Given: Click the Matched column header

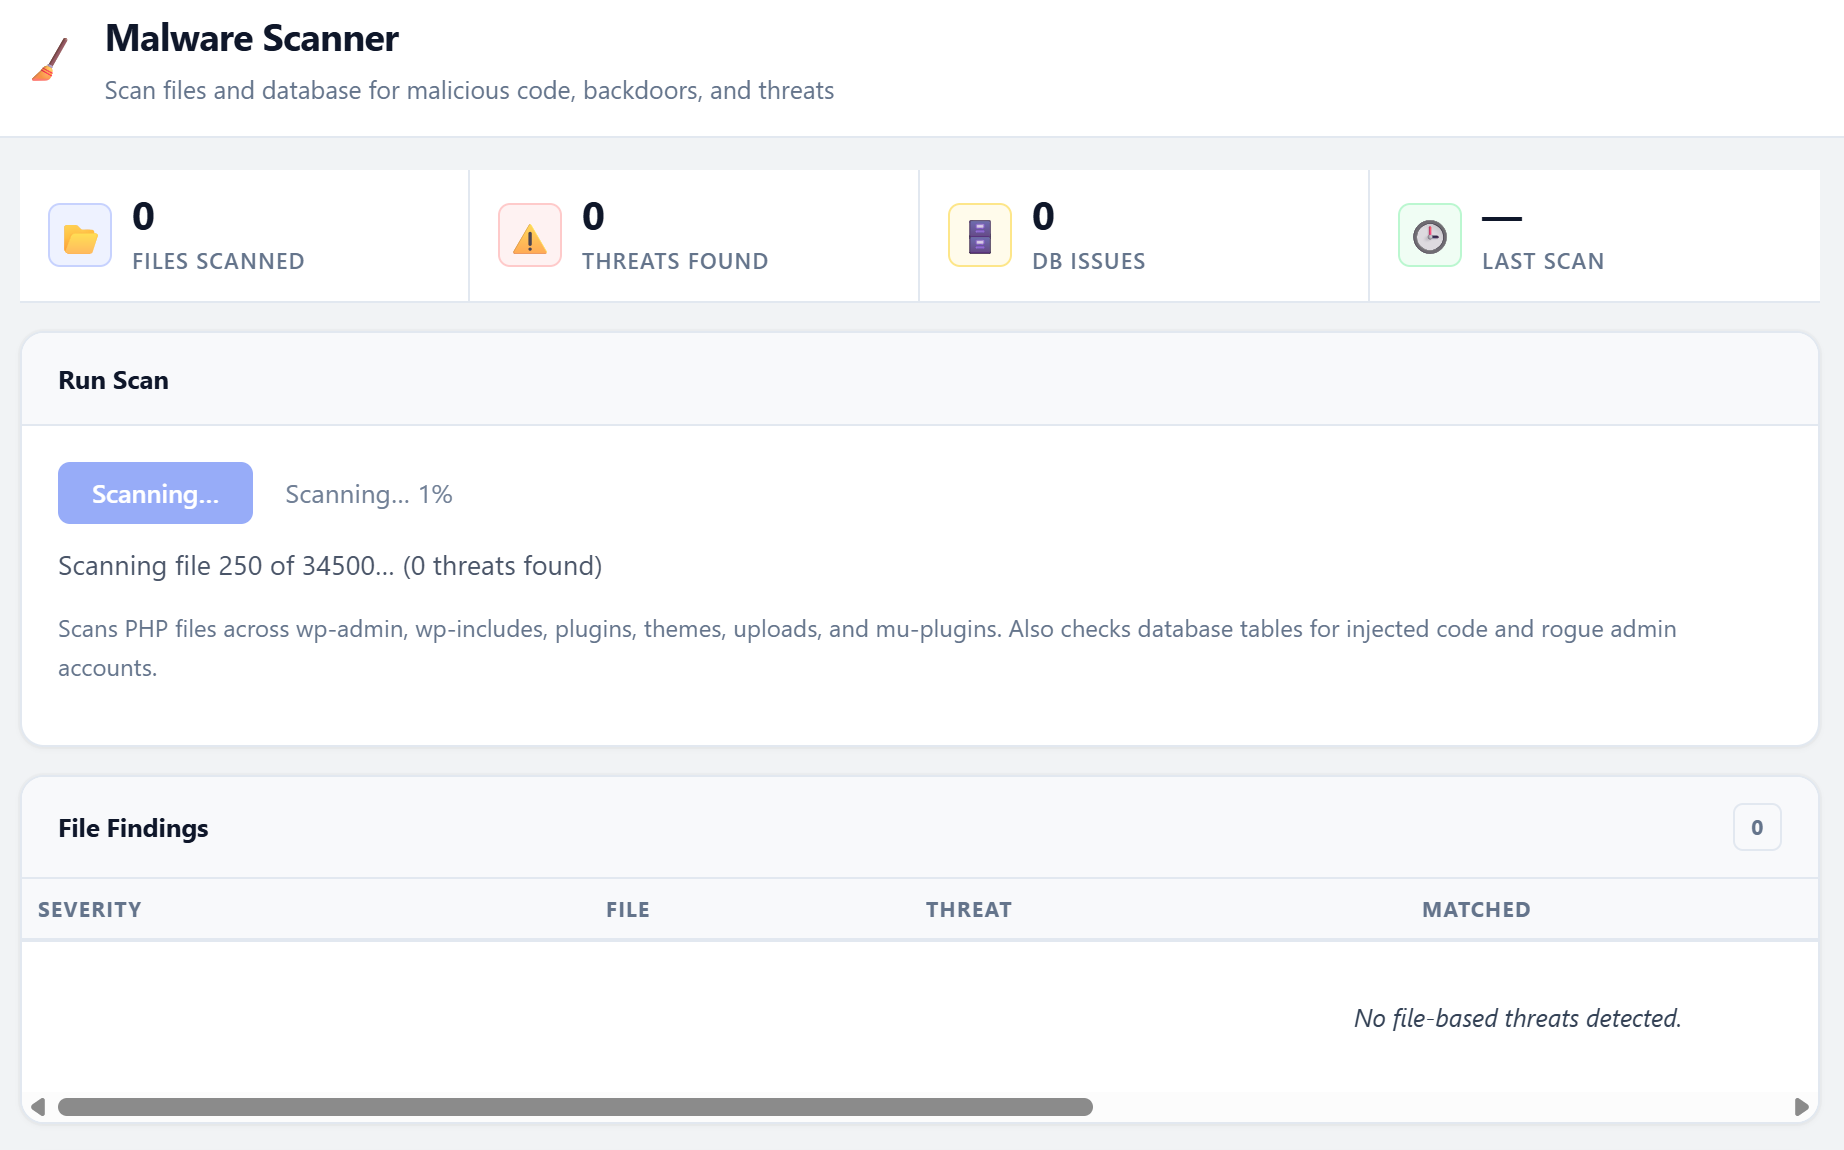Looking at the screenshot, I should [1475, 909].
